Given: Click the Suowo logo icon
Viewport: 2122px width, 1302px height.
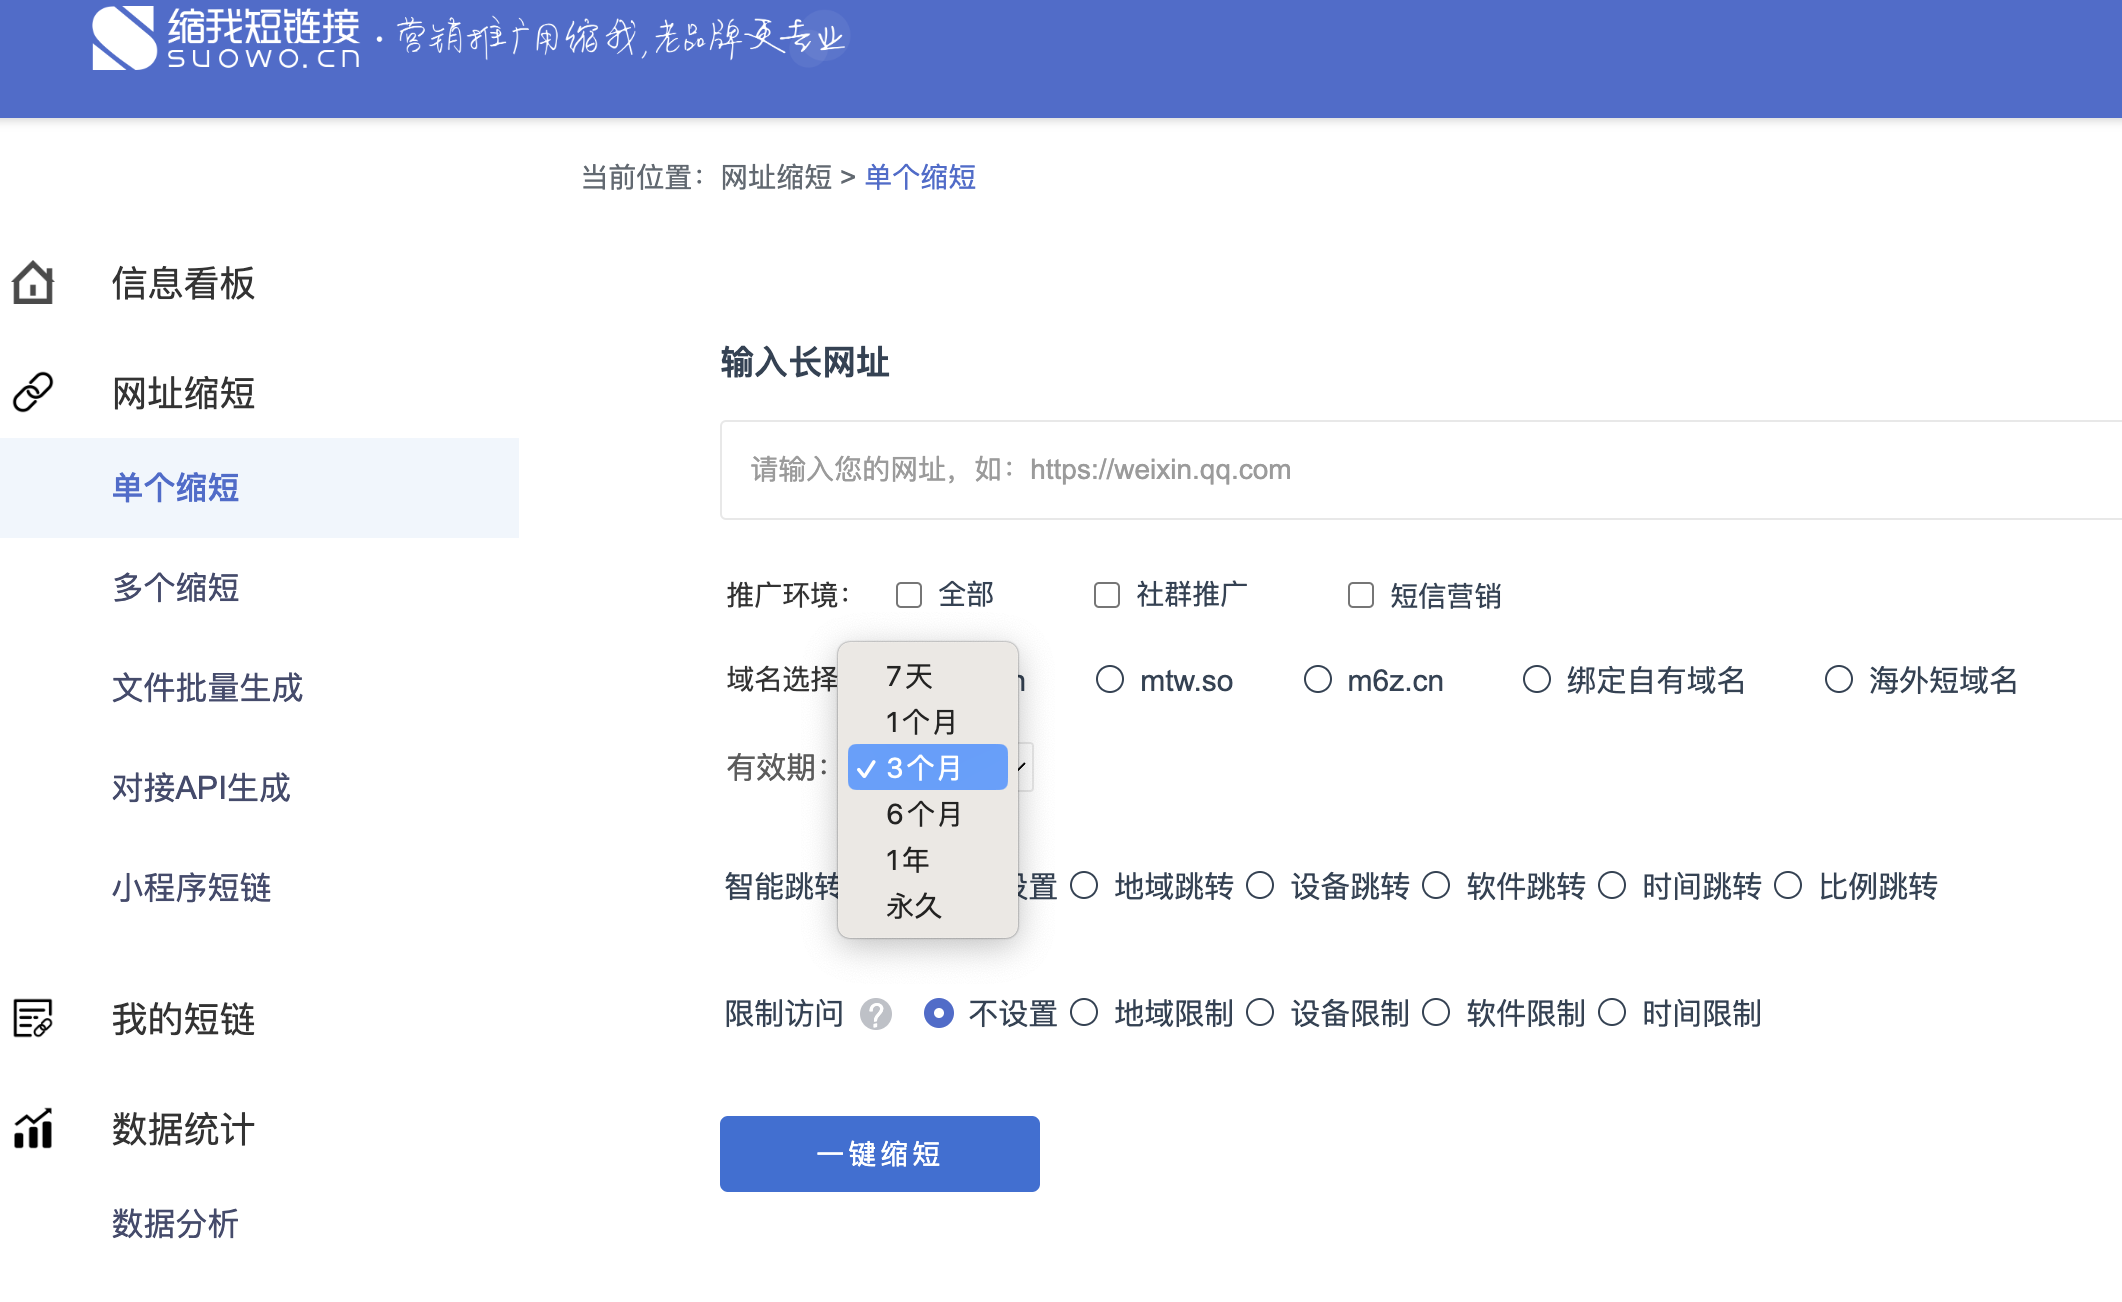Looking at the screenshot, I should 124,38.
